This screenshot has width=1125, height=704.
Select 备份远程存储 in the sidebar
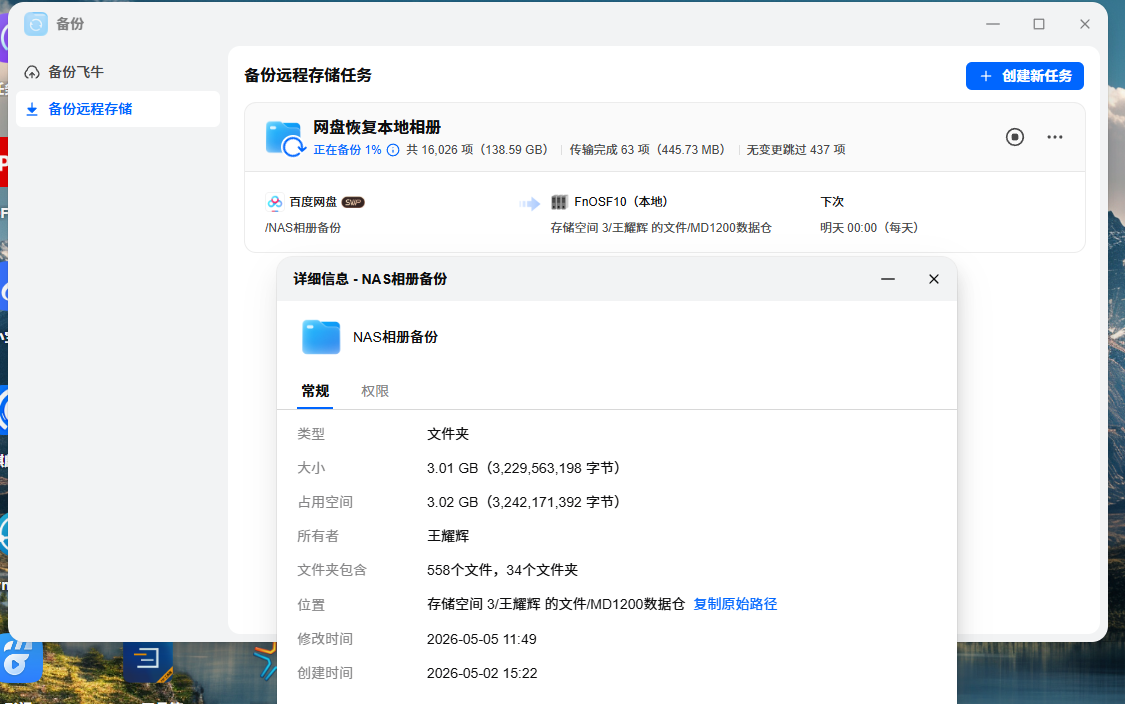pos(118,109)
